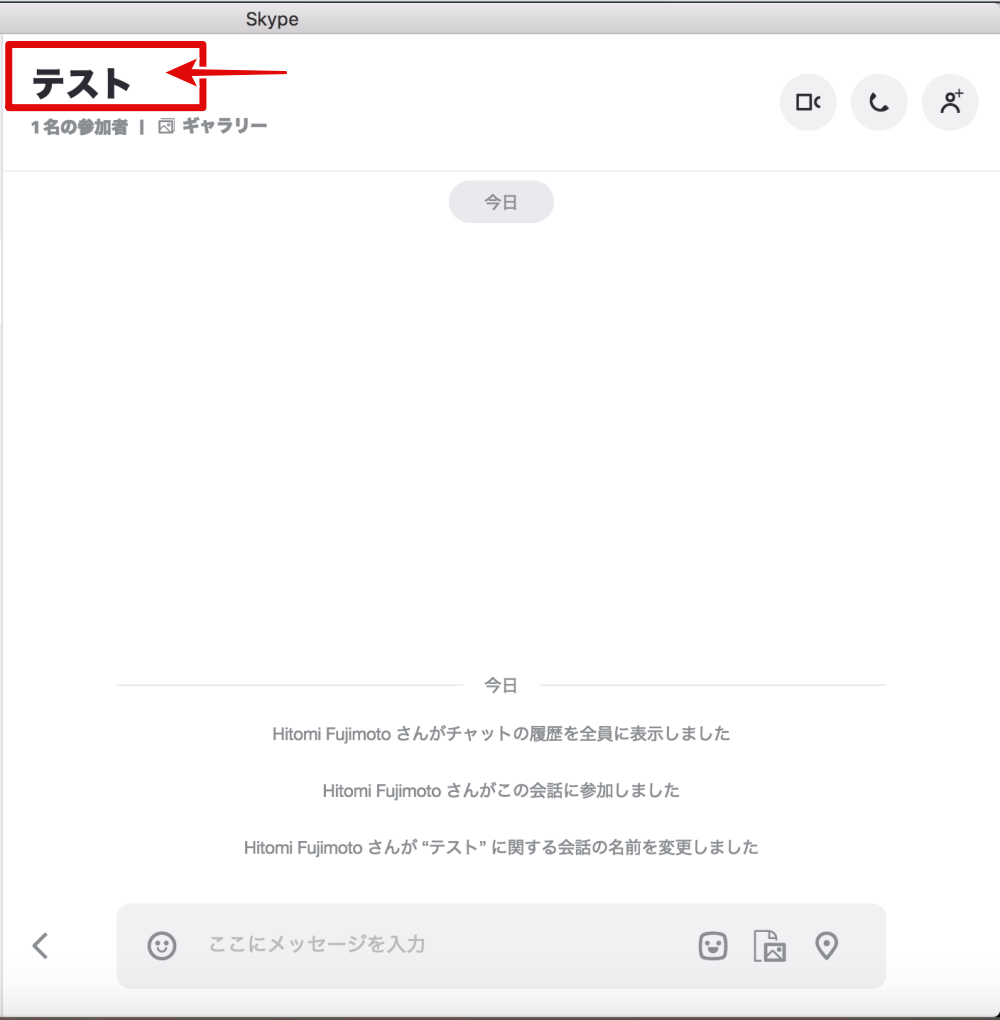The image size is (1000, 1020).
Task: Click the テスト conversation title
Action: (81, 84)
